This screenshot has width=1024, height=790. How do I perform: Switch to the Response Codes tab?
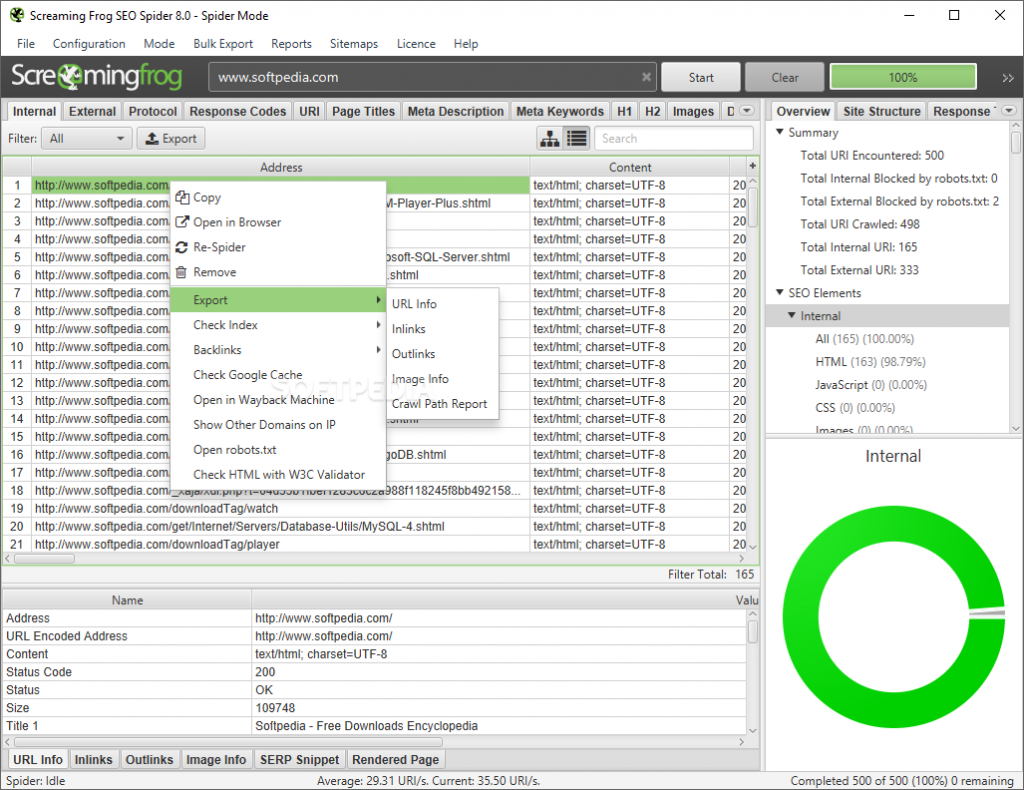[x=238, y=112]
